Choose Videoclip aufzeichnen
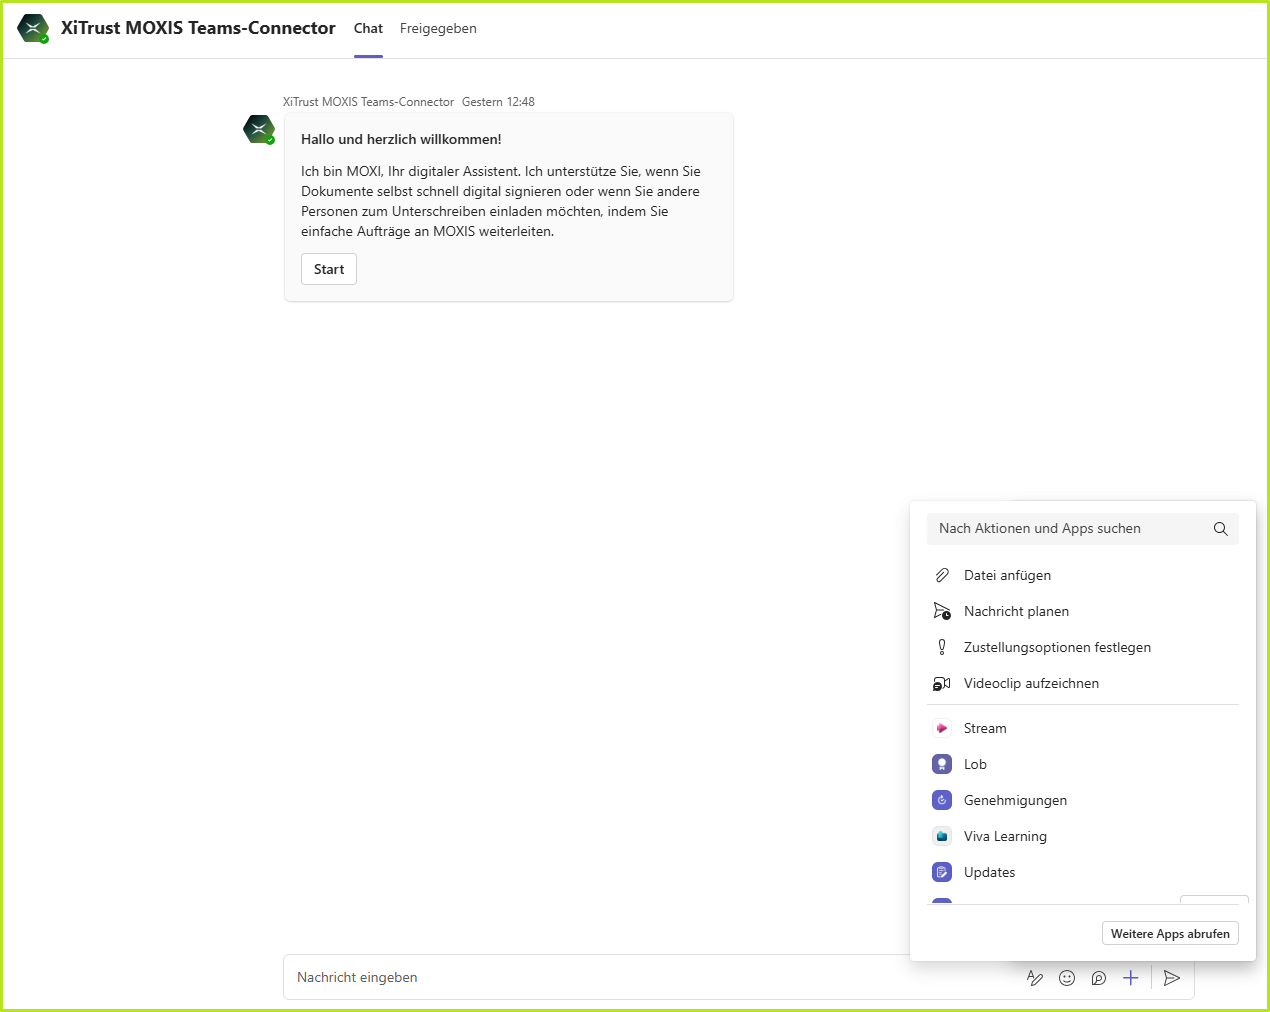The height and width of the screenshot is (1012, 1270). coord(1030,683)
